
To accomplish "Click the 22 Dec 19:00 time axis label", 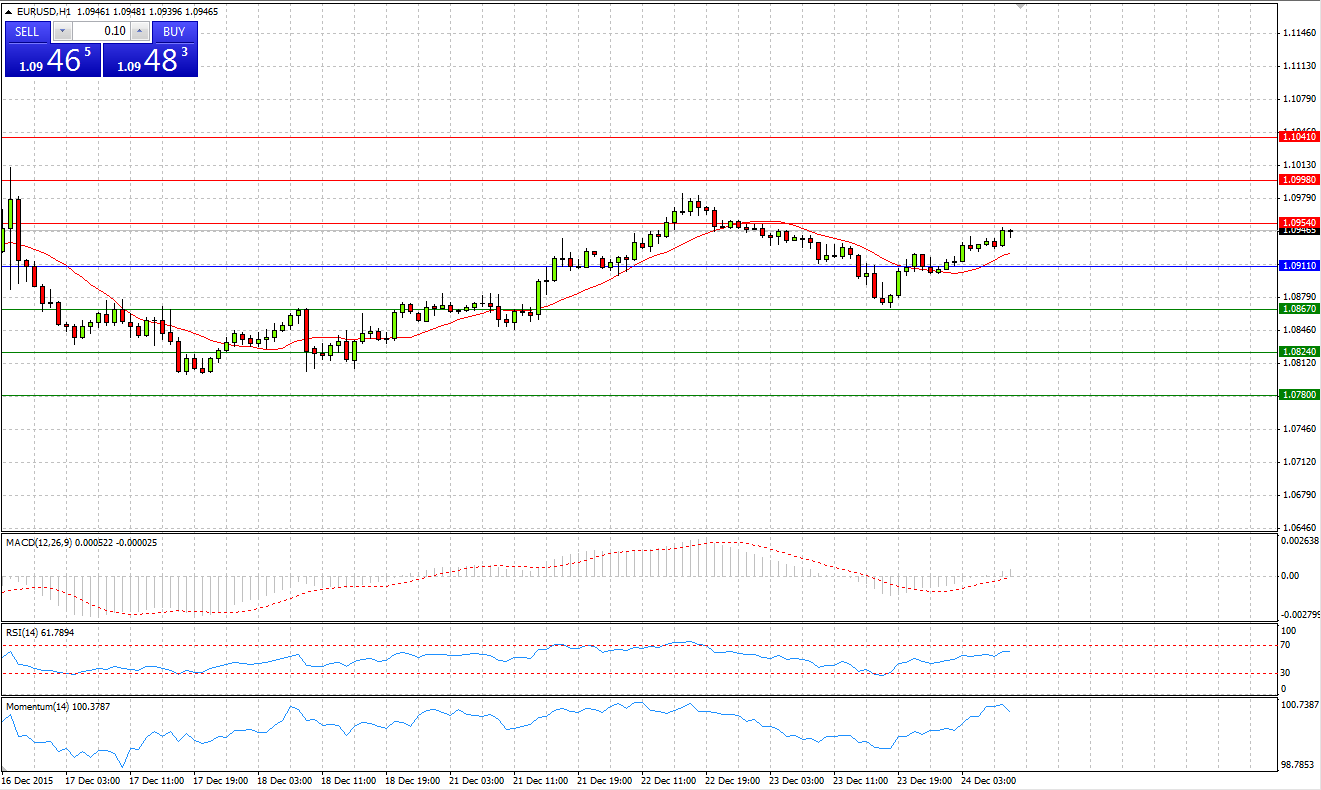I will point(732,780).
